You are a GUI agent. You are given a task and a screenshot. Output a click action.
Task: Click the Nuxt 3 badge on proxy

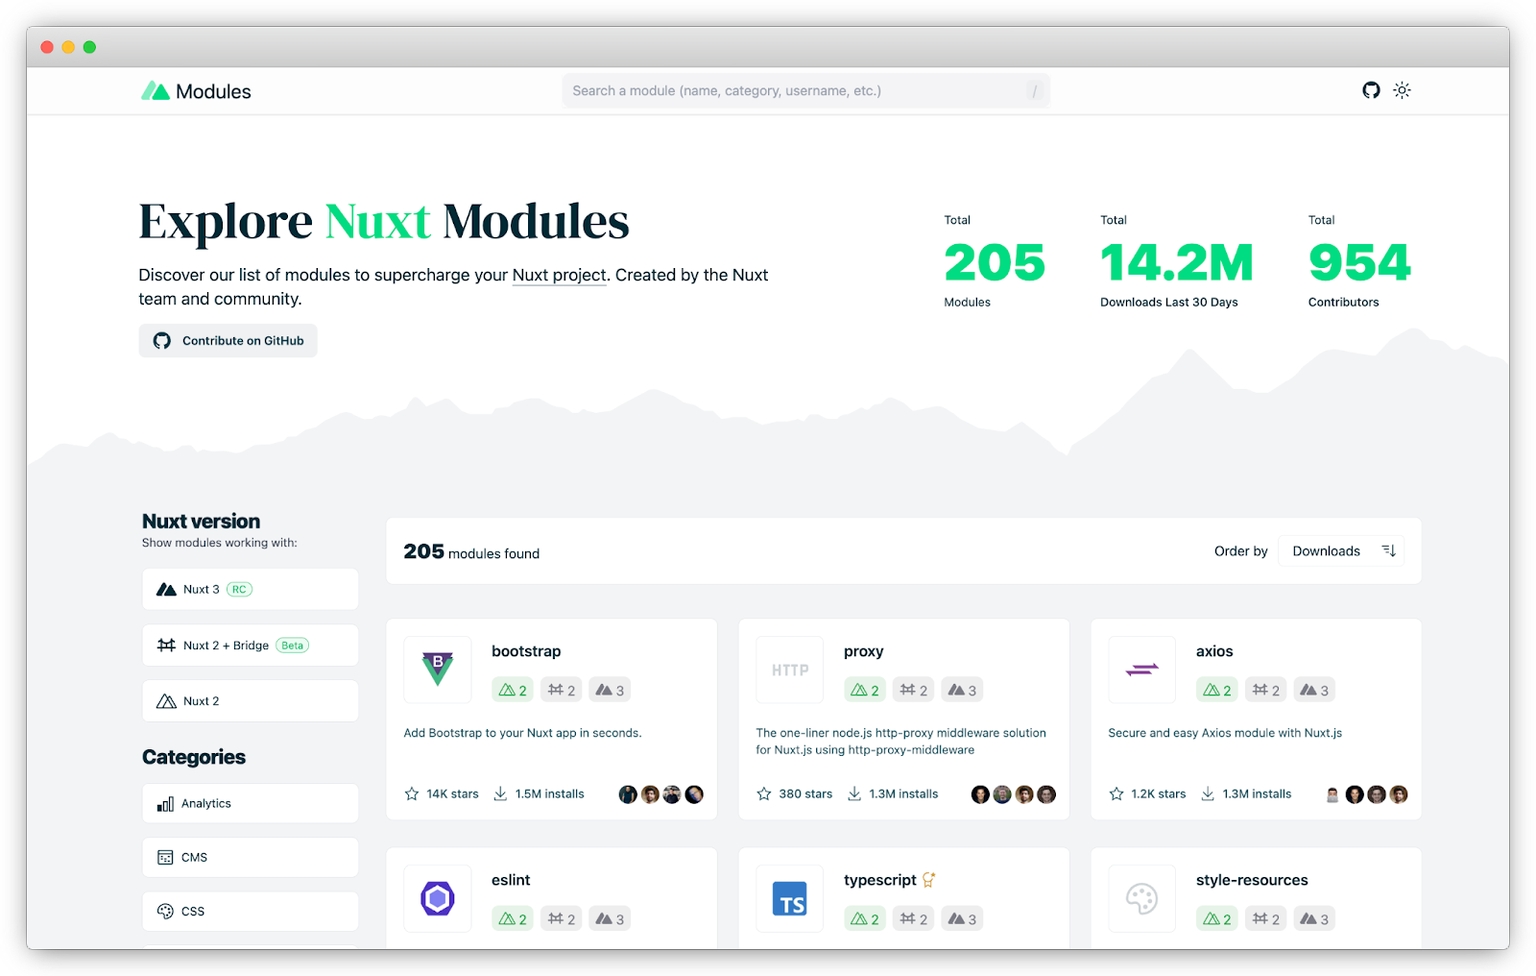(x=962, y=690)
